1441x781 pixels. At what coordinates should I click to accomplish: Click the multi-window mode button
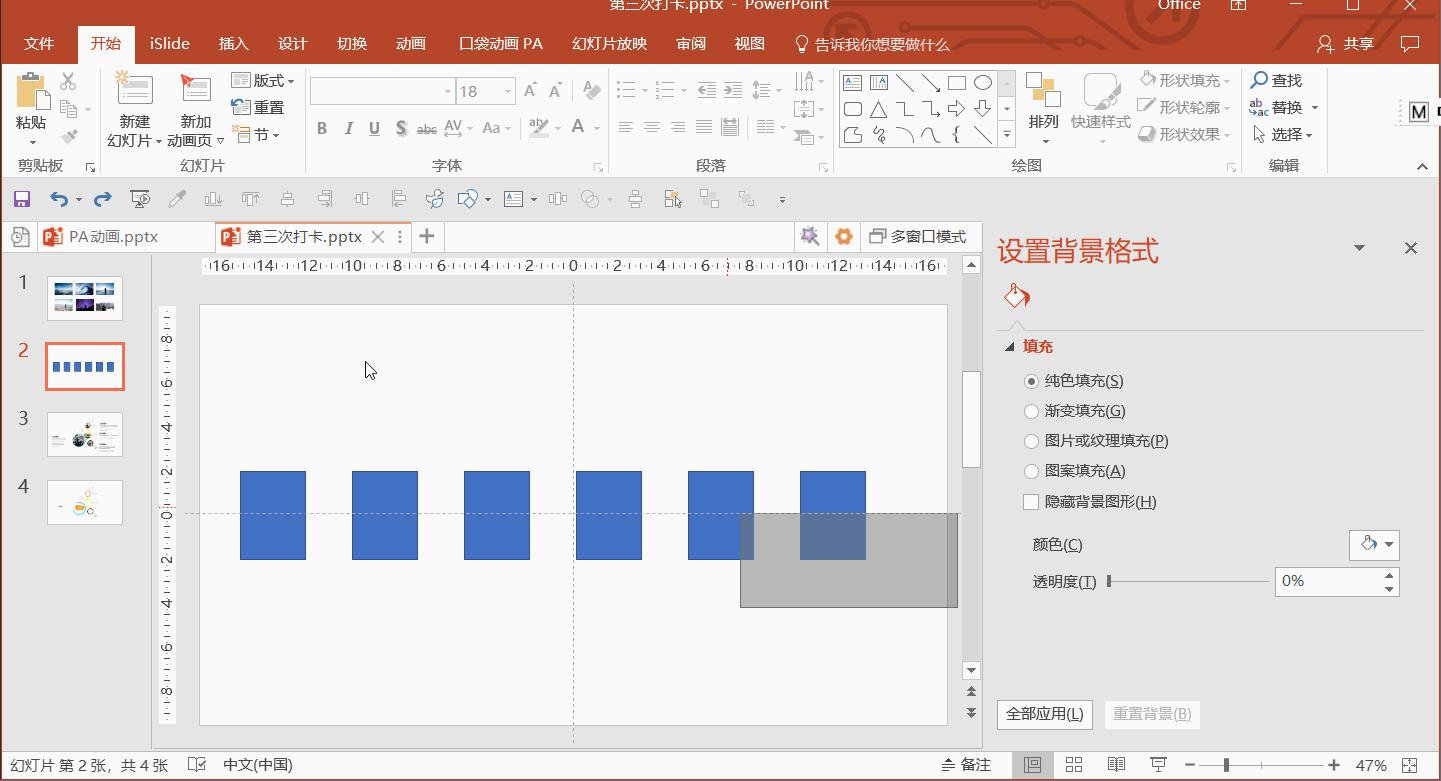pos(918,237)
